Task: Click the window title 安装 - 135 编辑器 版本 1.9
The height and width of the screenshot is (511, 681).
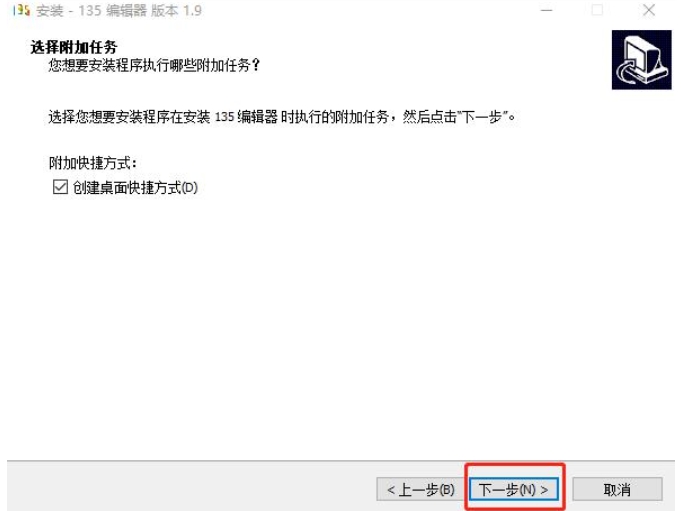Action: click(x=119, y=10)
